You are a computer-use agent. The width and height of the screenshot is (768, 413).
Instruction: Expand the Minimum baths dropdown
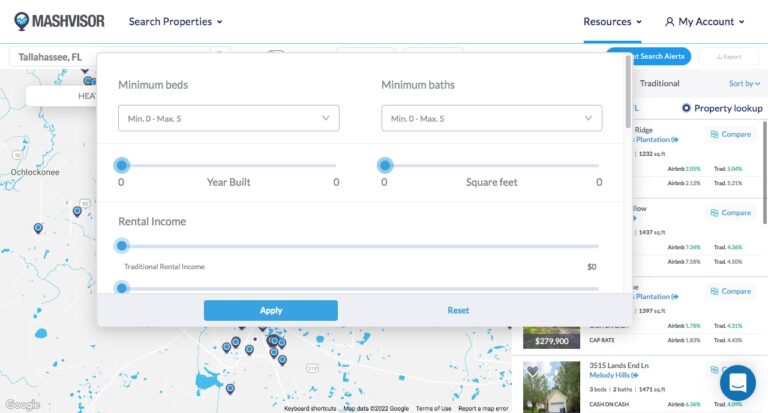491,118
